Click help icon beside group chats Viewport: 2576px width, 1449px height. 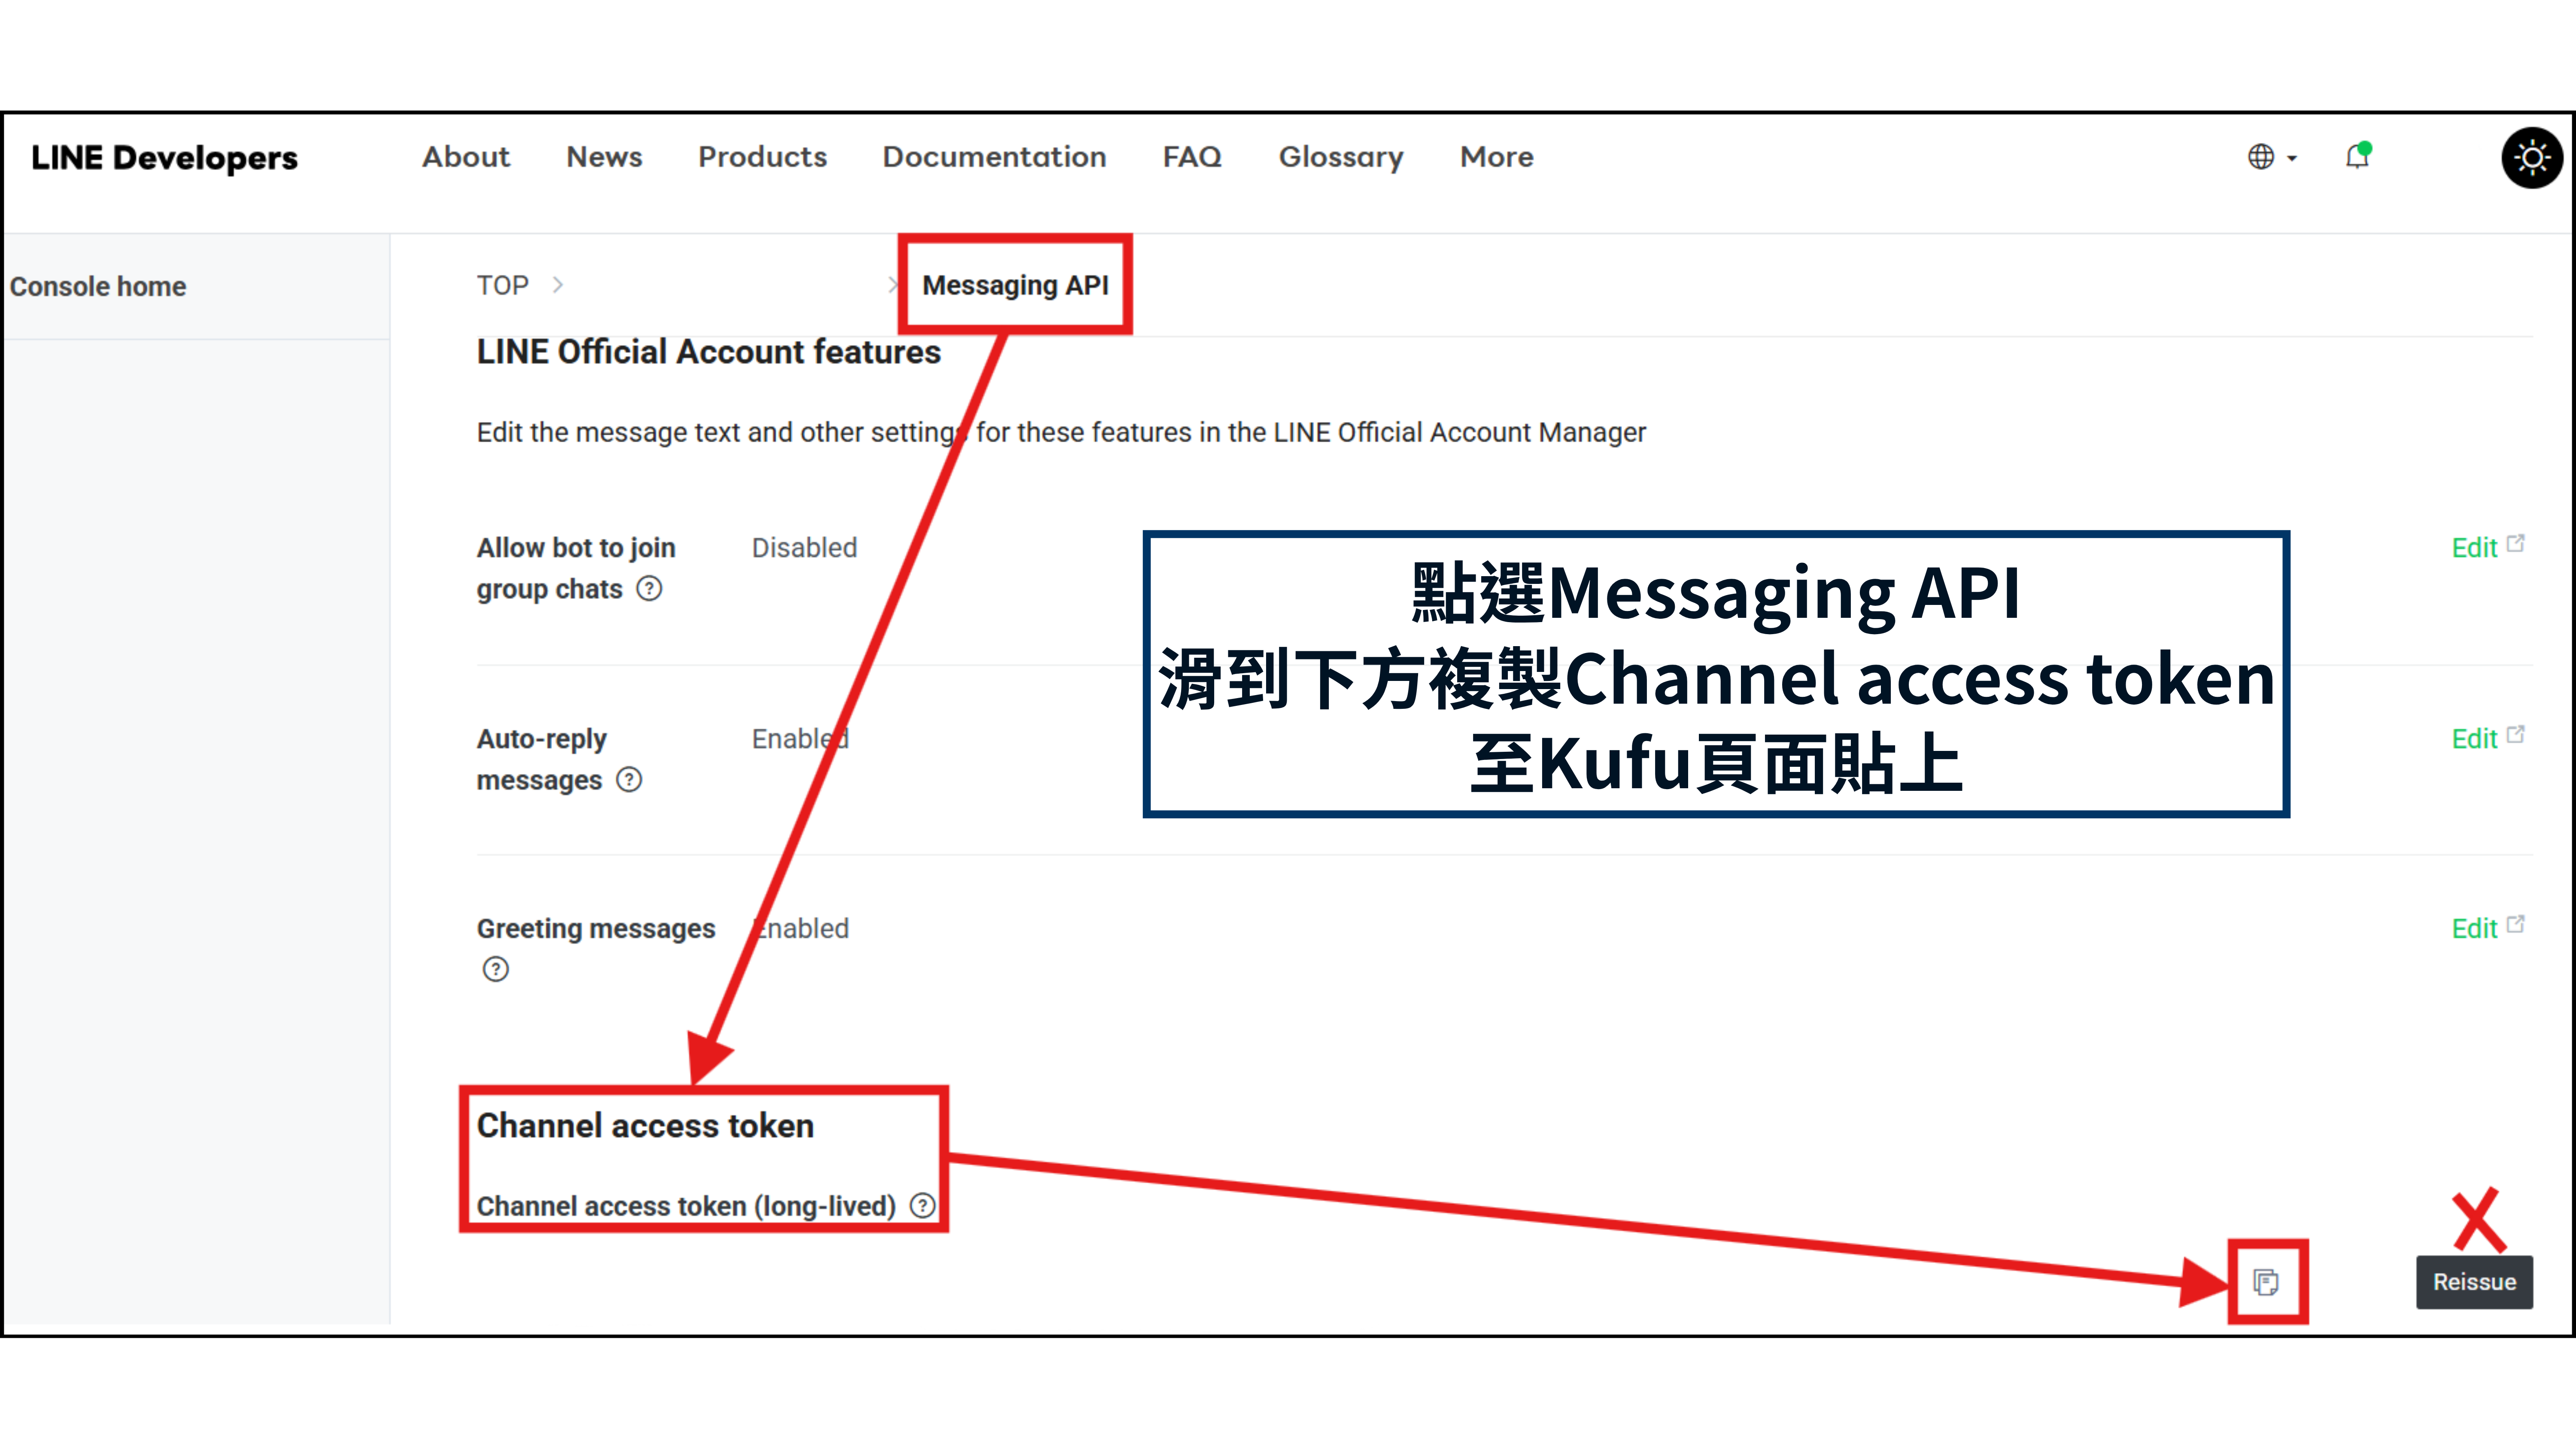click(x=649, y=589)
